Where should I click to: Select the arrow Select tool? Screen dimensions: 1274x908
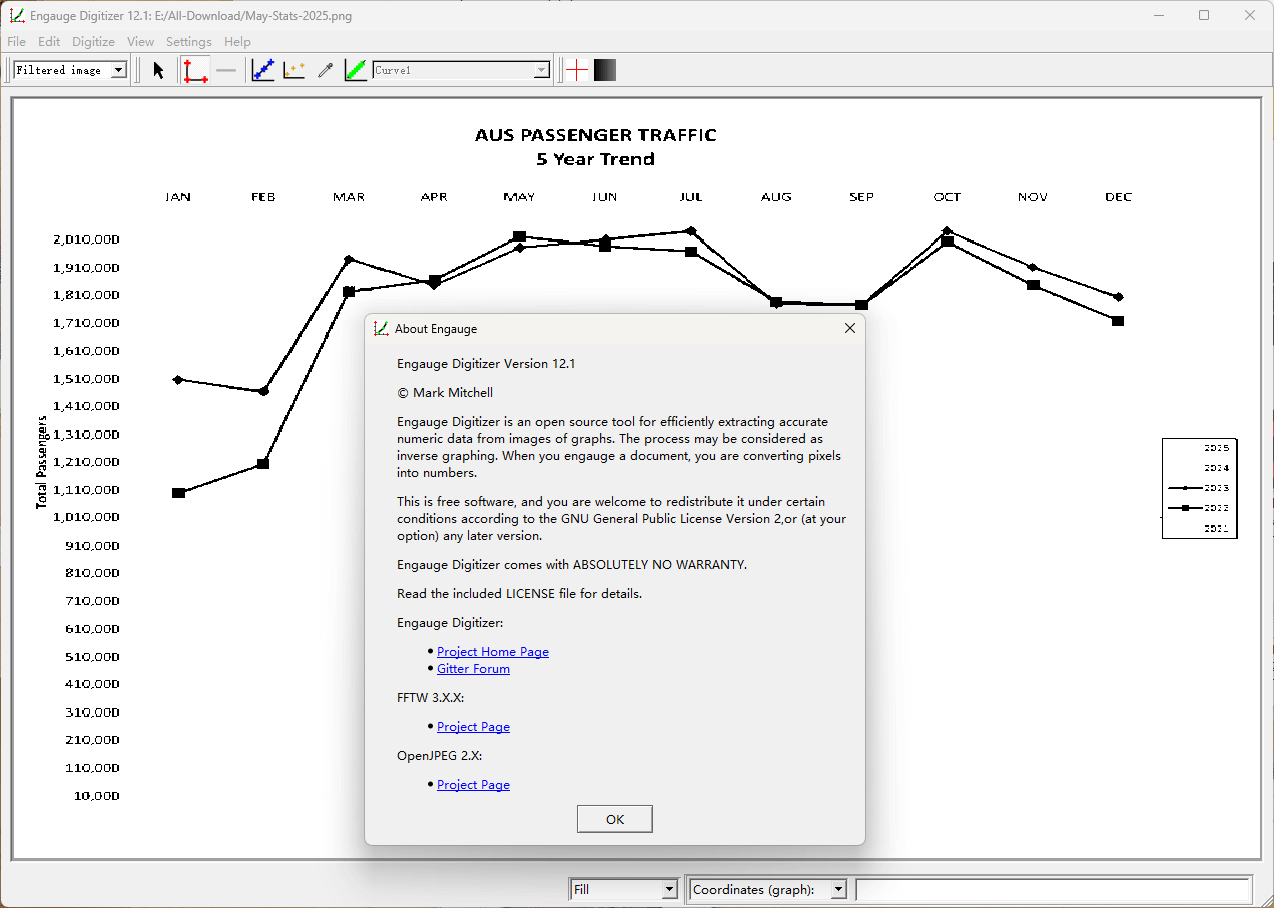(x=156, y=69)
